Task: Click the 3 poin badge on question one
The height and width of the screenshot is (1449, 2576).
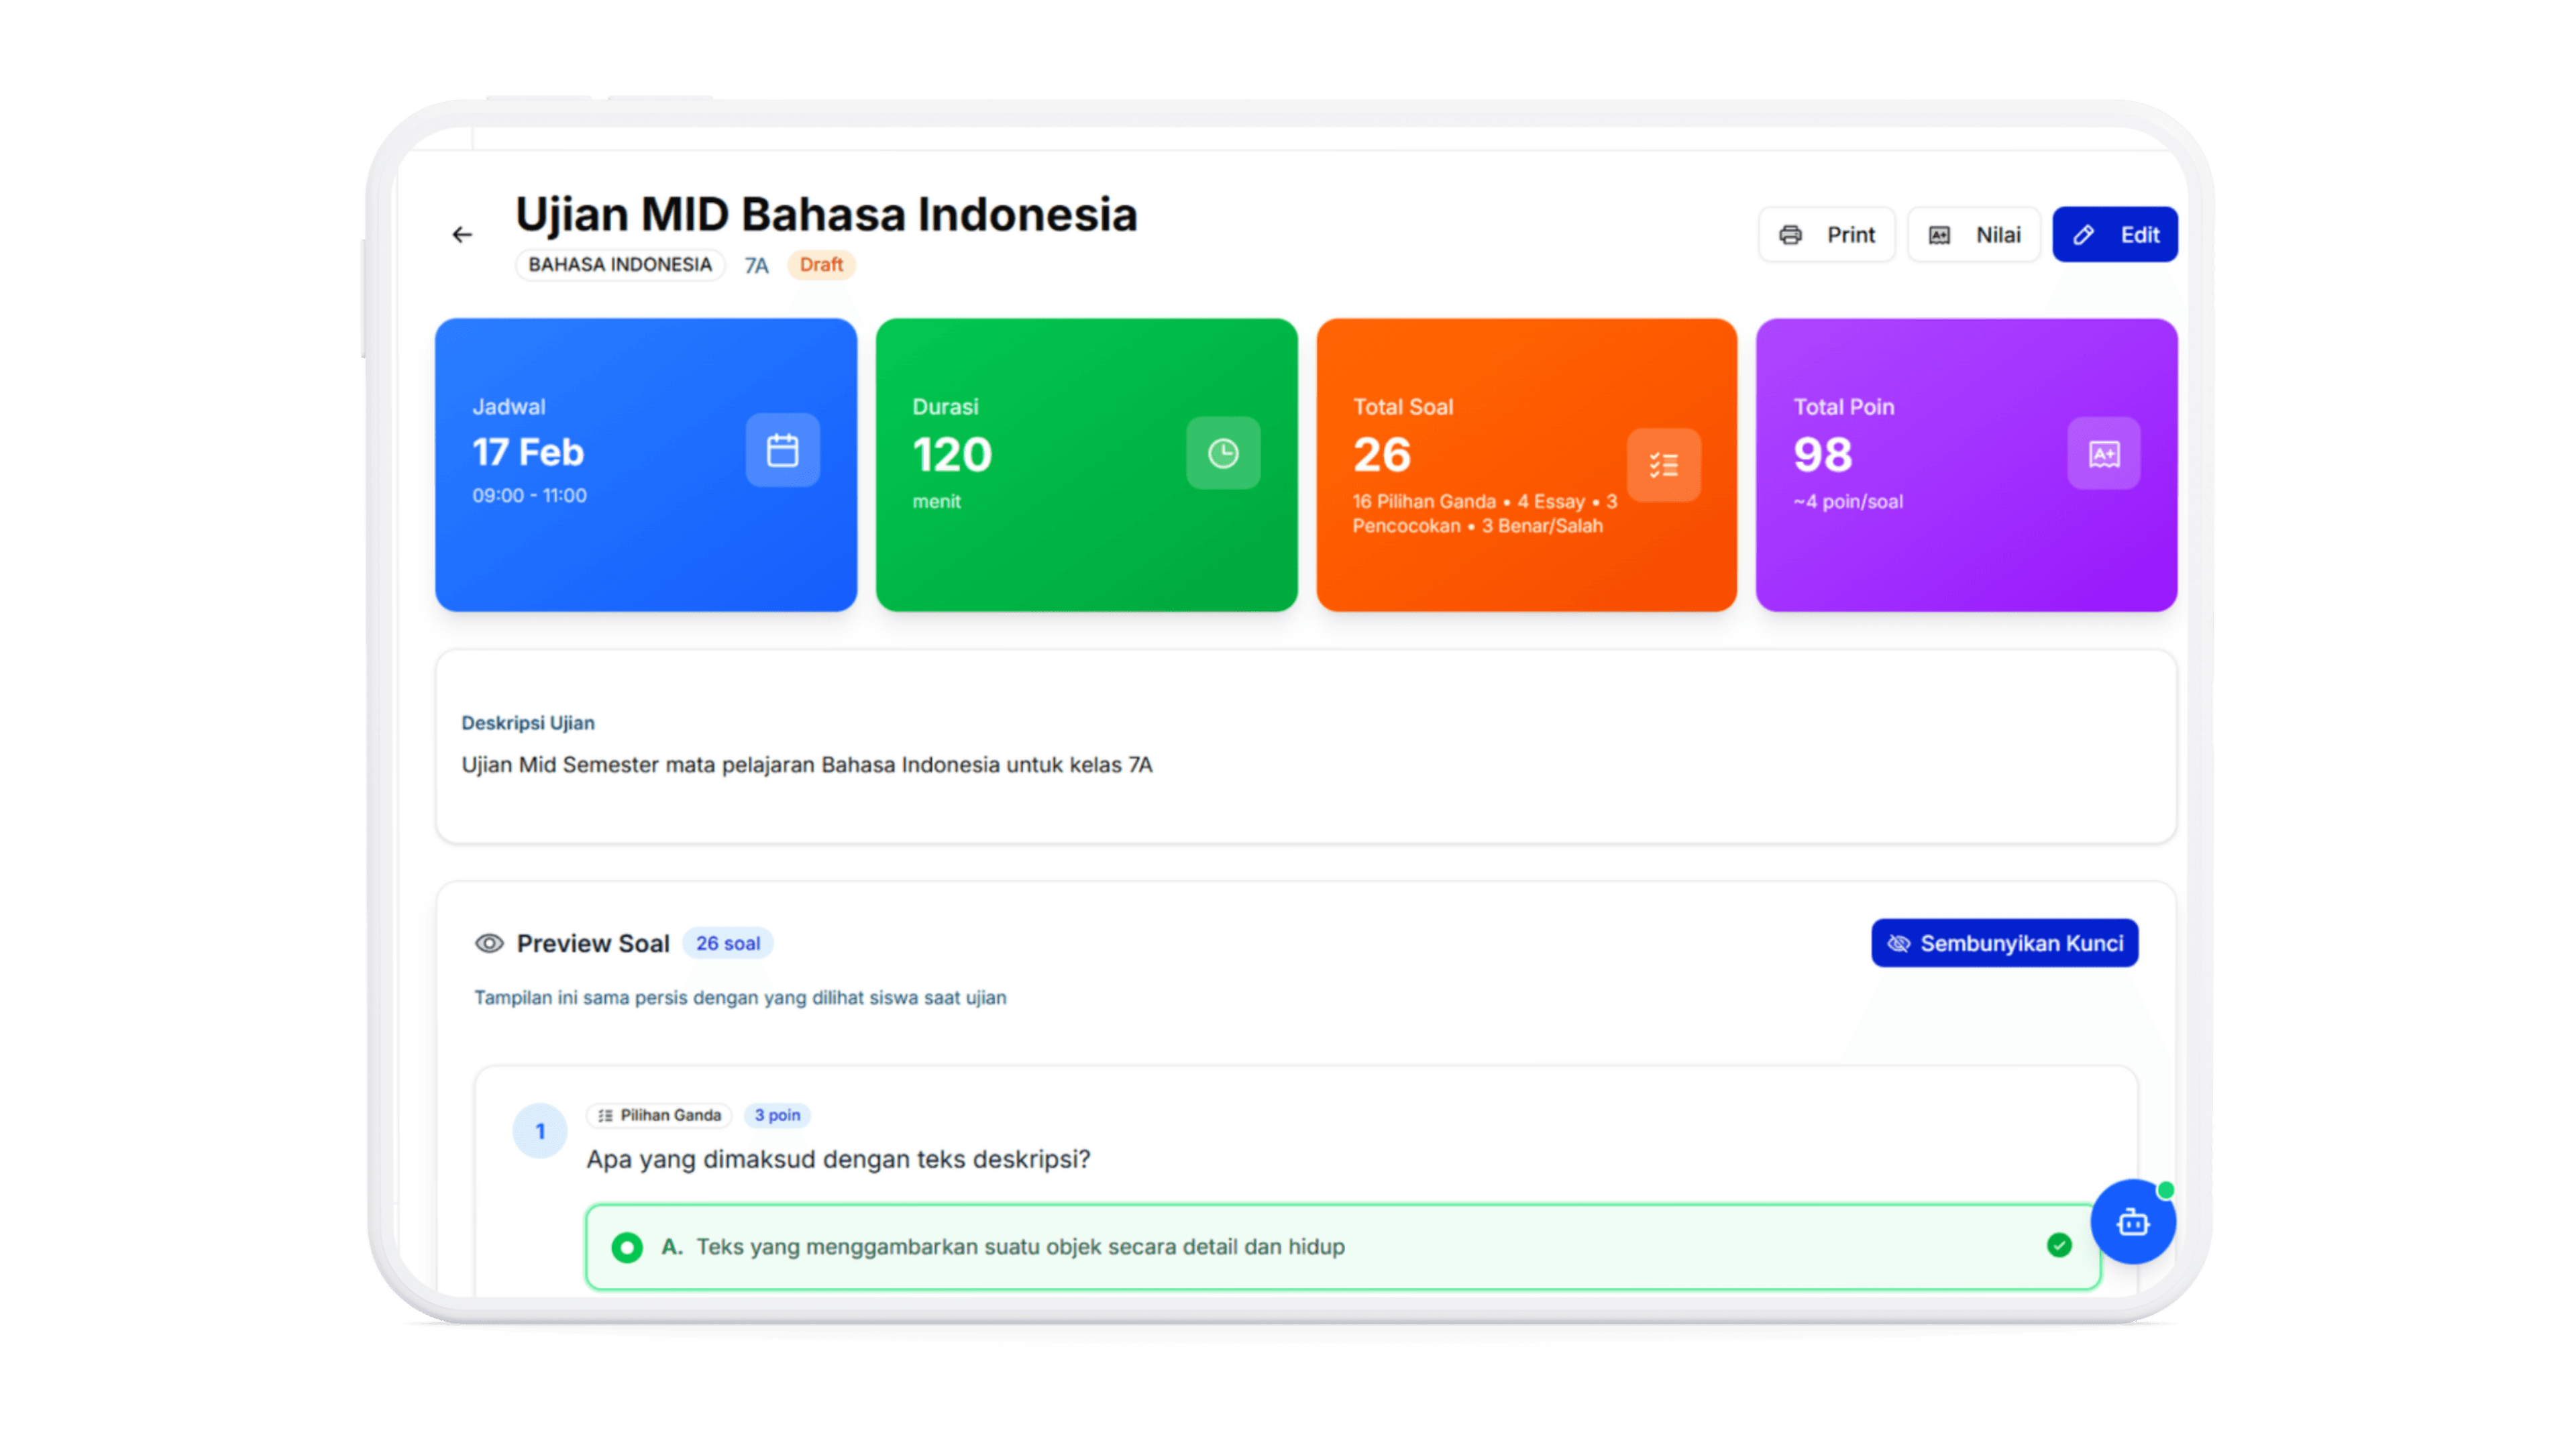Action: tap(777, 1115)
